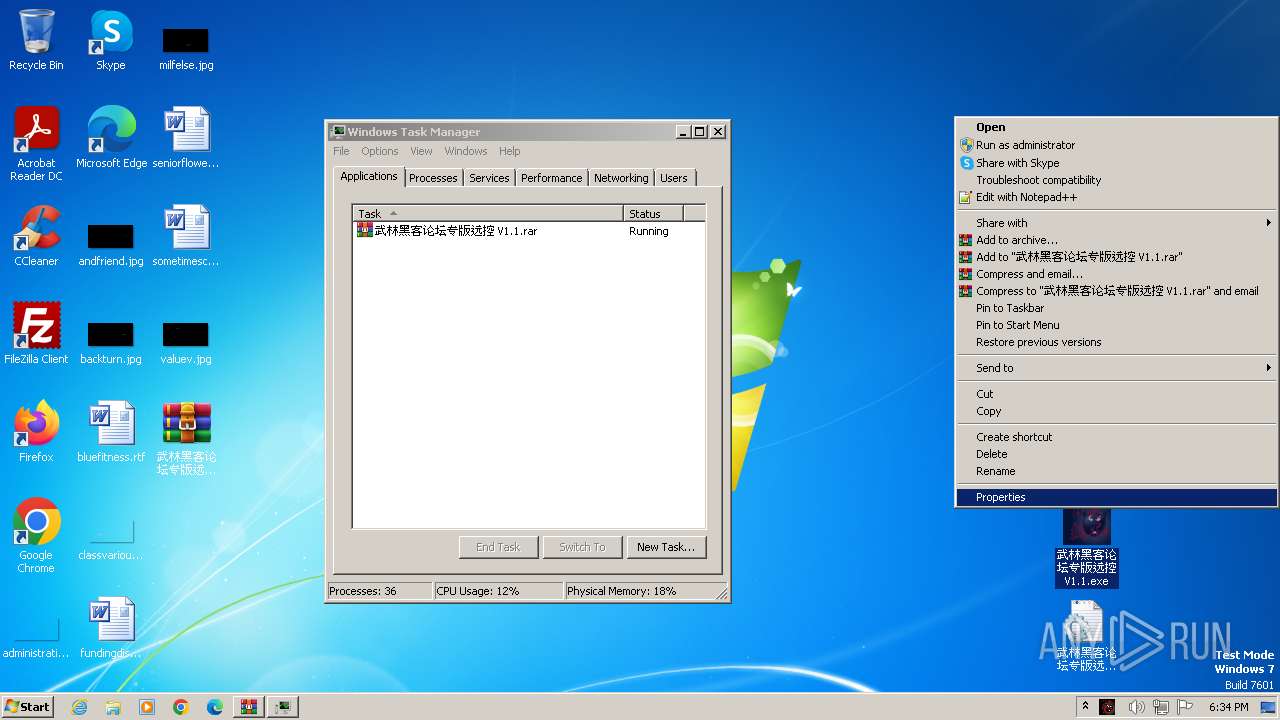Screen dimensions: 1280x720
Task: Open CCleaner desktop shortcut
Action: pyautogui.click(x=36, y=236)
